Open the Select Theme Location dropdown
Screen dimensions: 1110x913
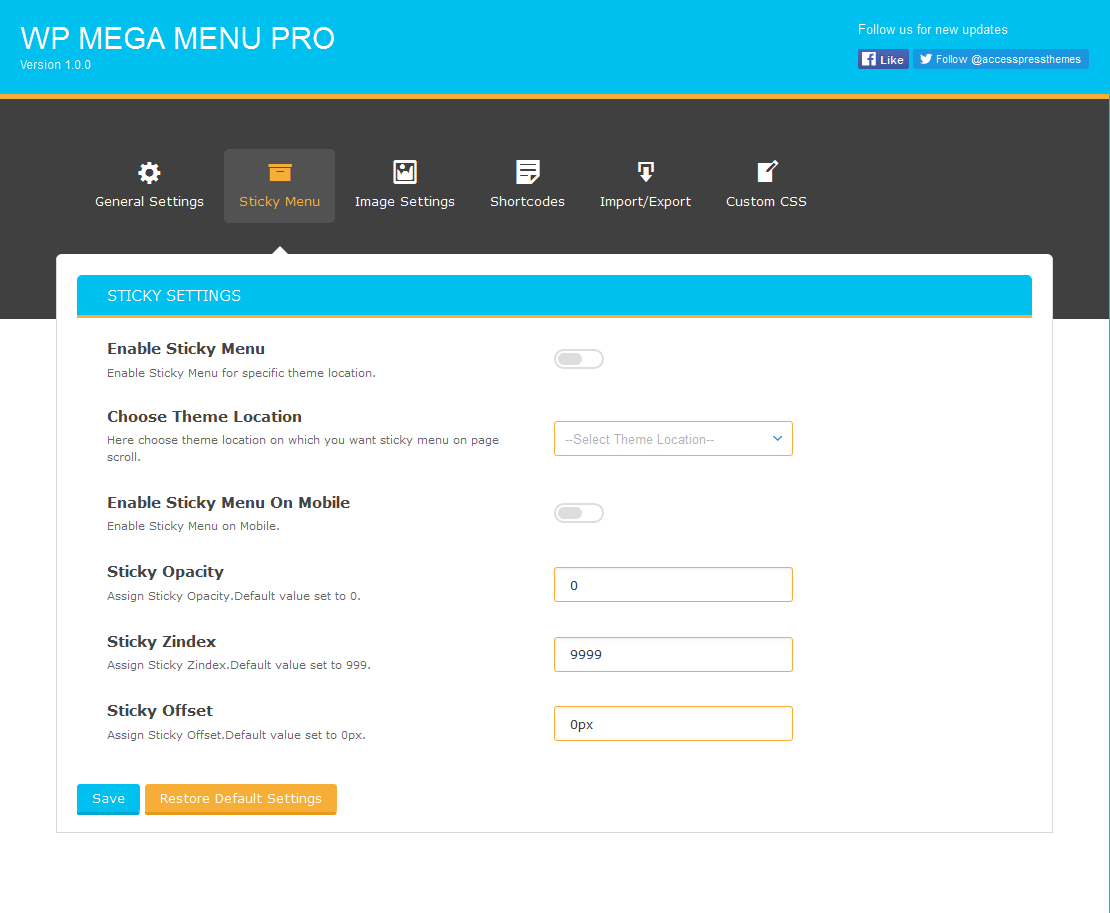673,439
